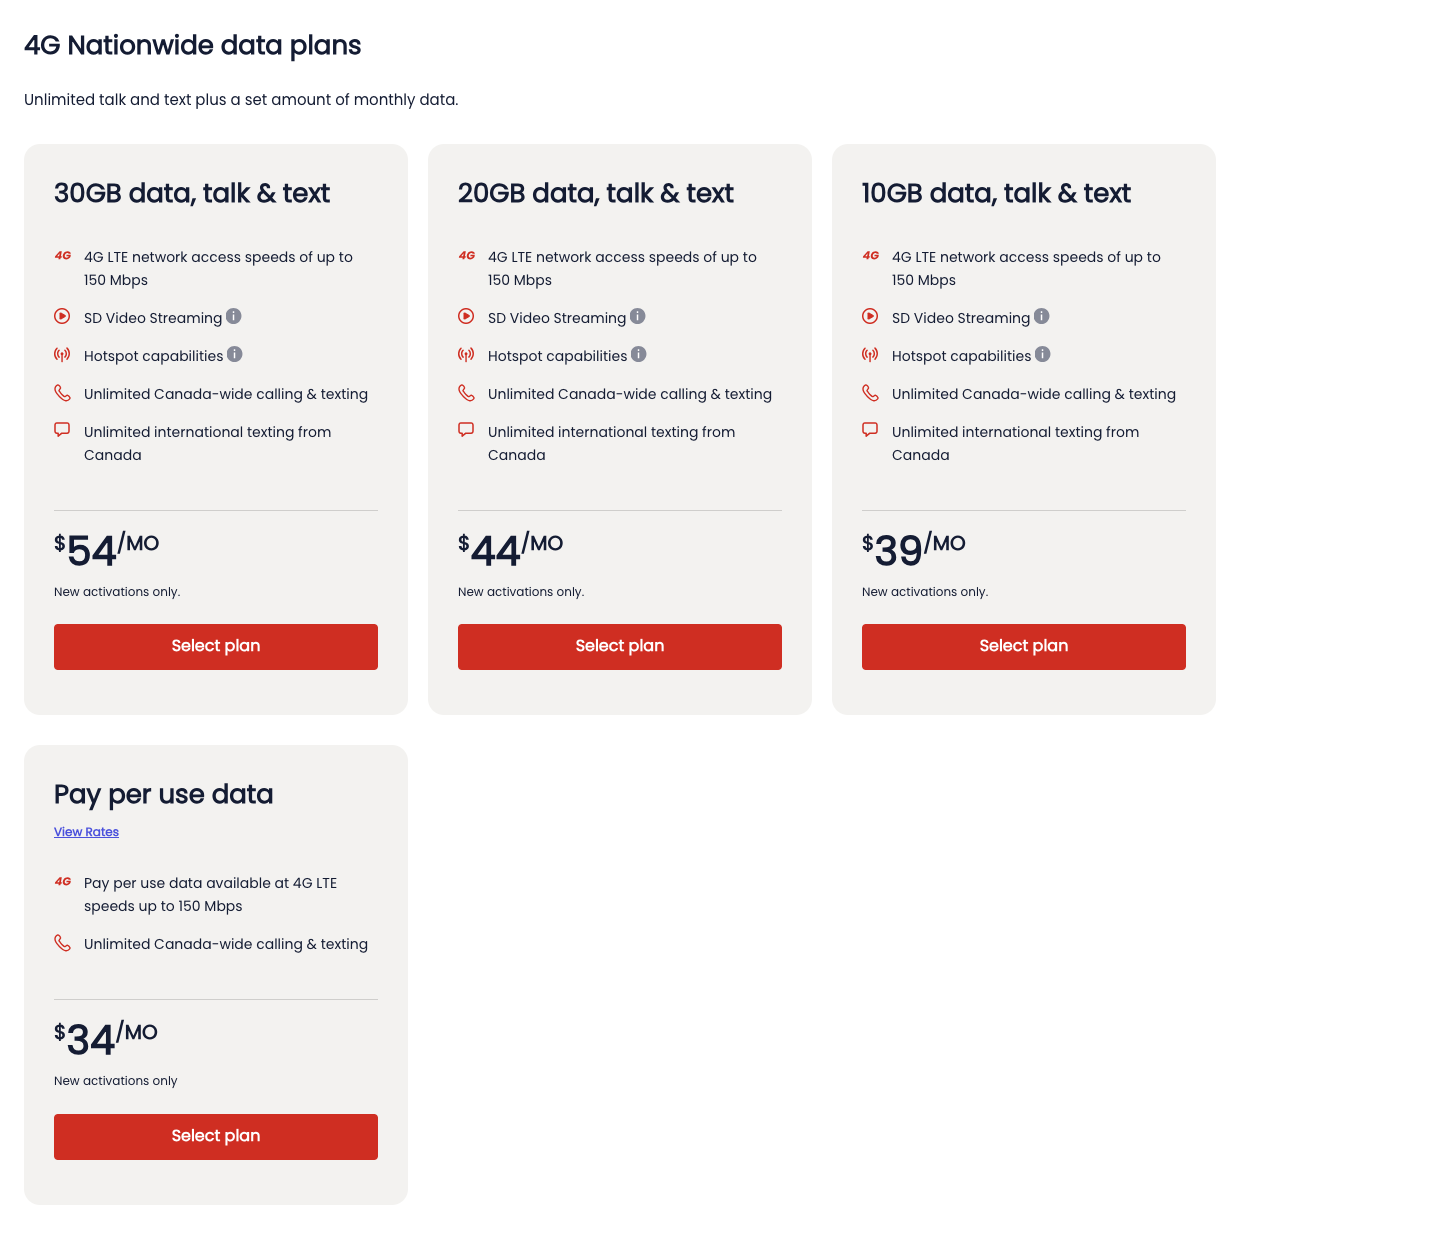Show Hotspot capabilities info for 10GB plan
The image size is (1430, 1234).
[1043, 354]
